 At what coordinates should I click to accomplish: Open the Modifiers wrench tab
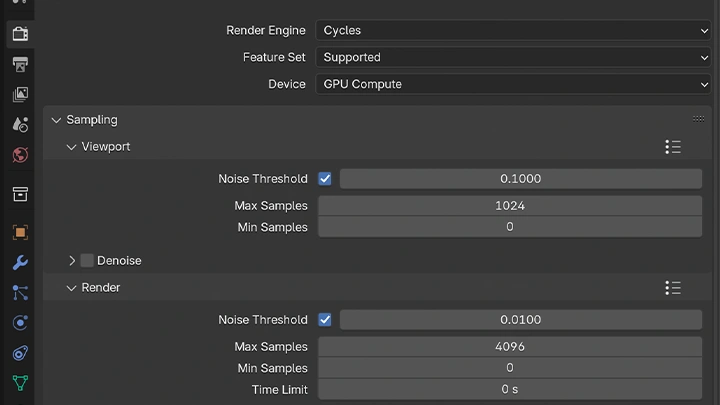(19, 263)
